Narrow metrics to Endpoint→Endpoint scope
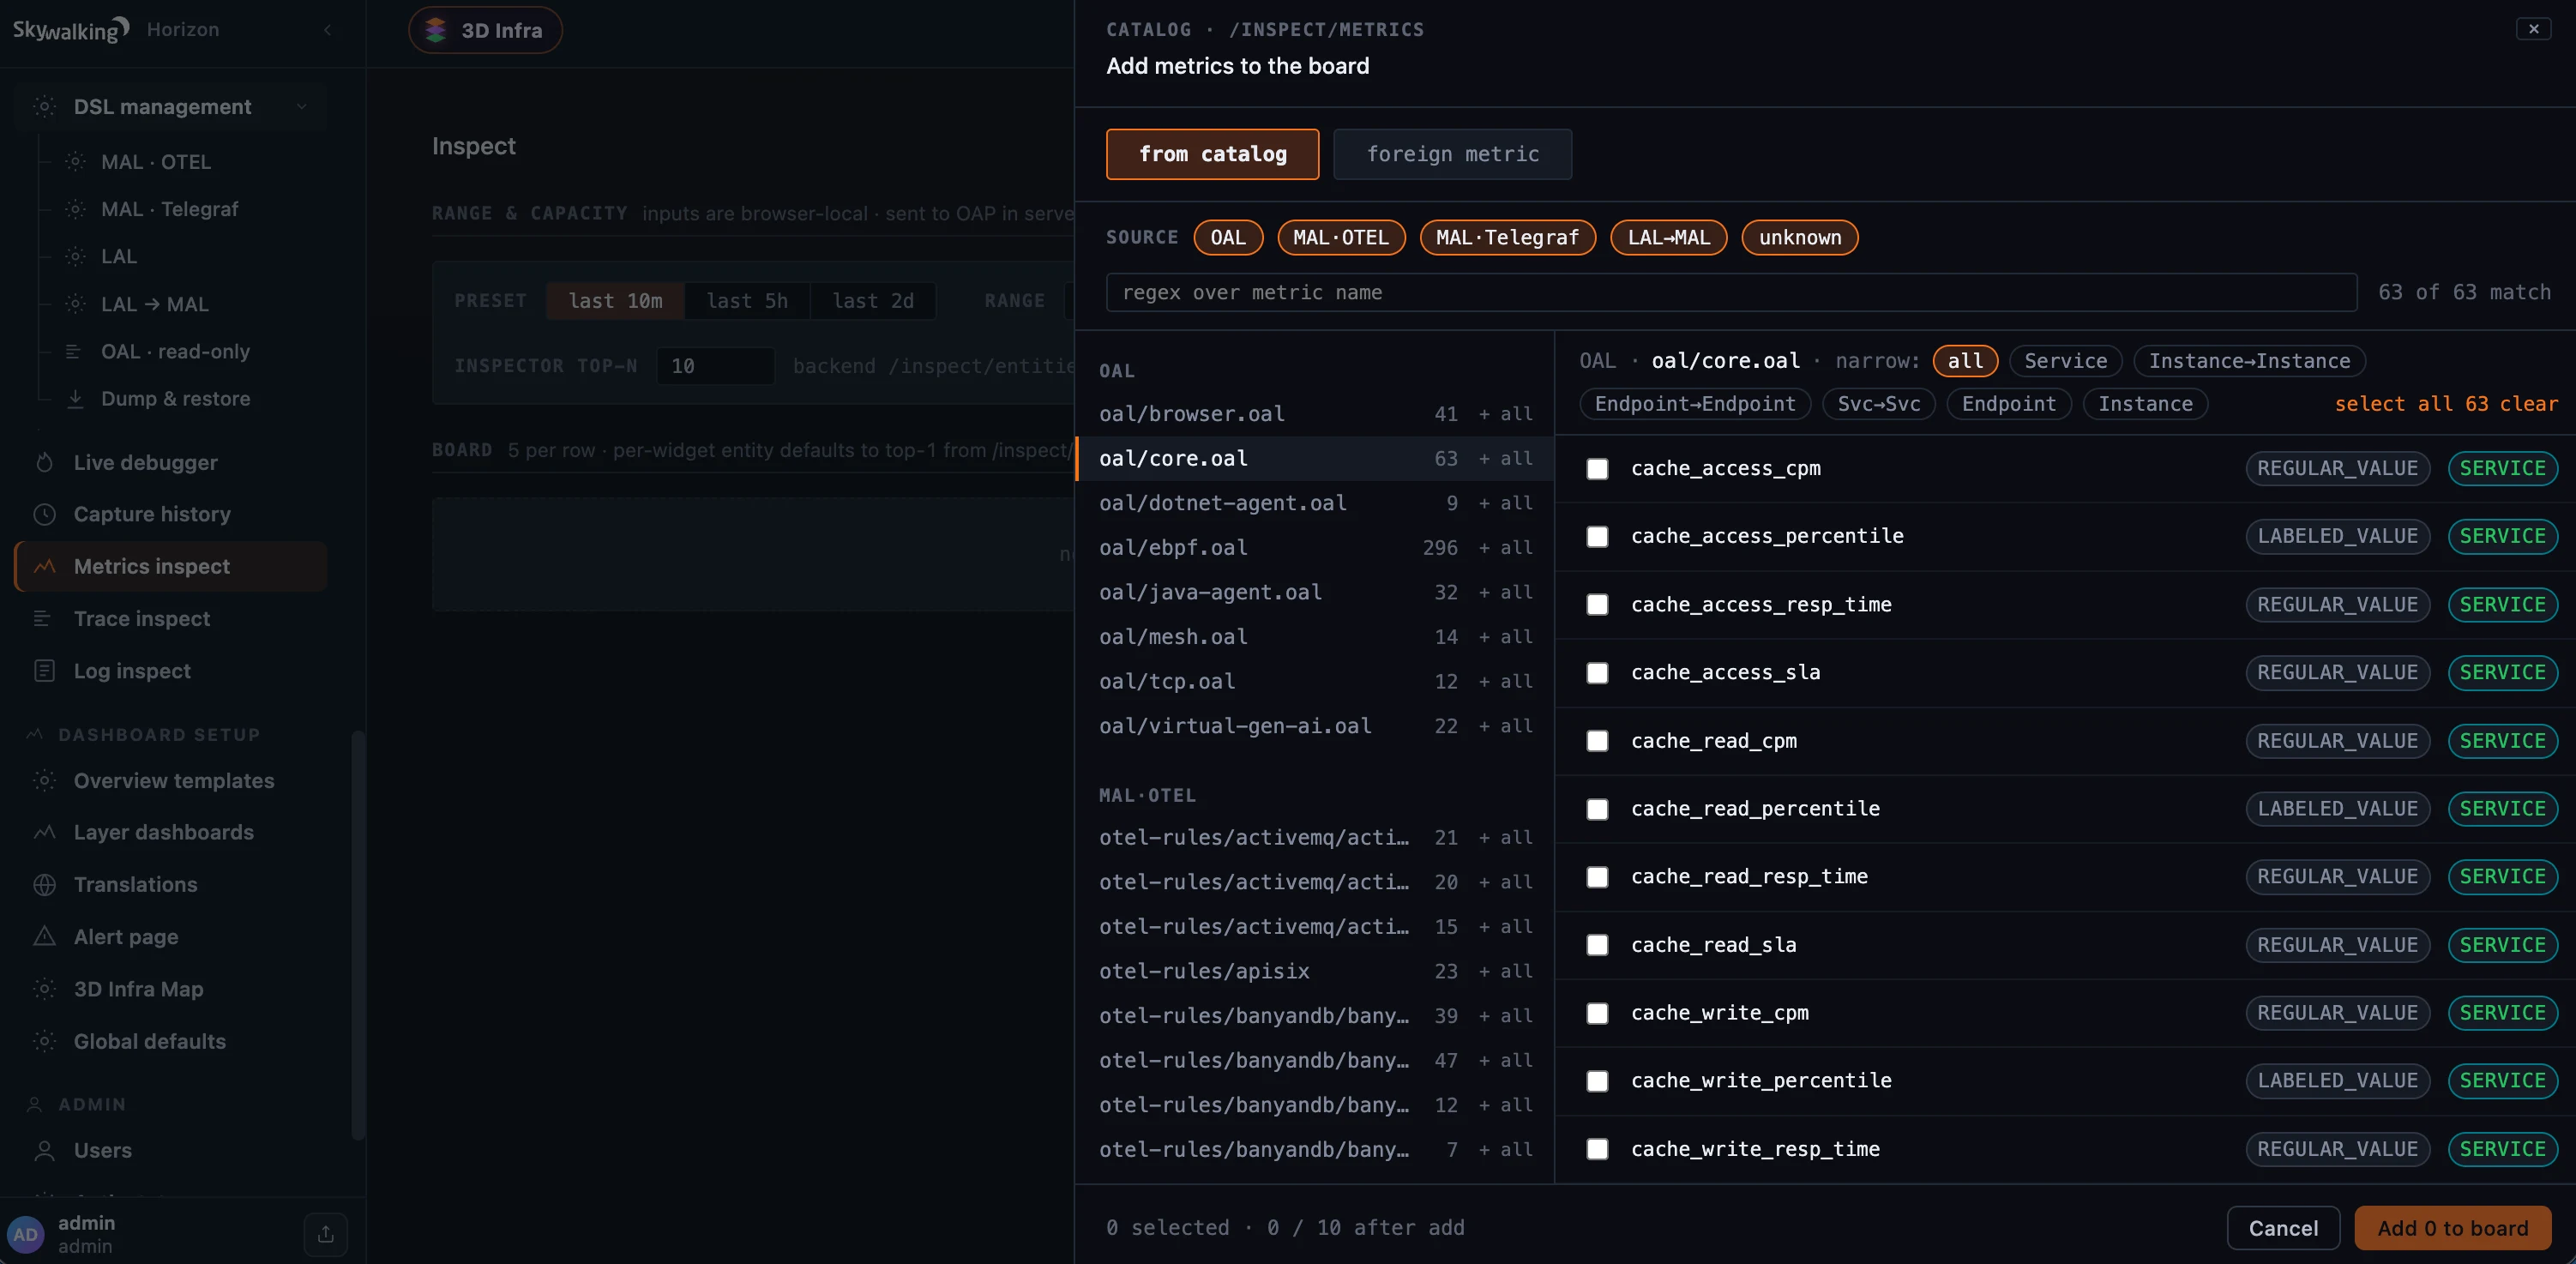This screenshot has height=1264, width=2576. 1695,403
